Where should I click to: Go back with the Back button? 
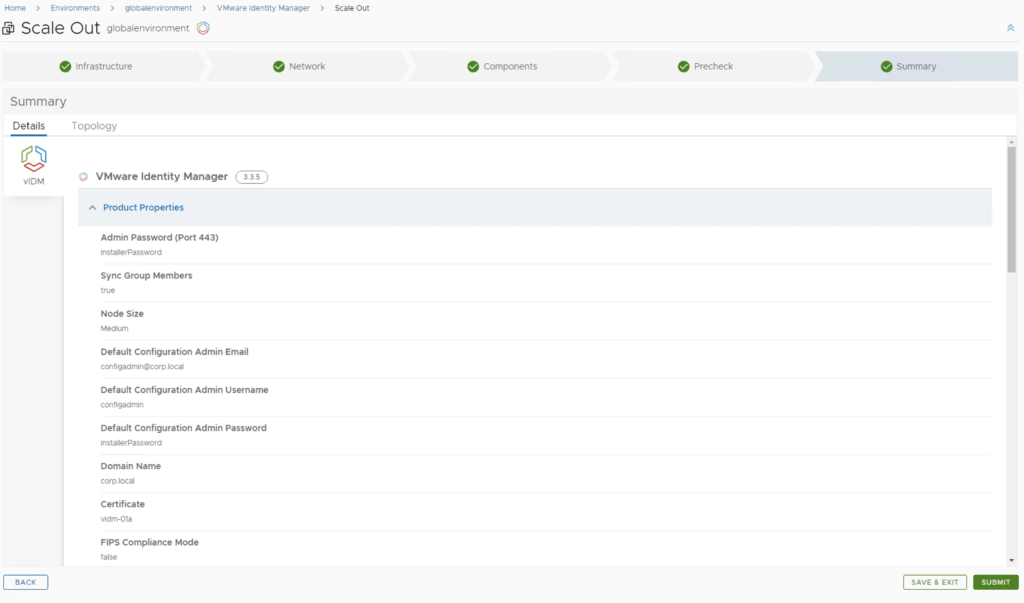pos(25,582)
